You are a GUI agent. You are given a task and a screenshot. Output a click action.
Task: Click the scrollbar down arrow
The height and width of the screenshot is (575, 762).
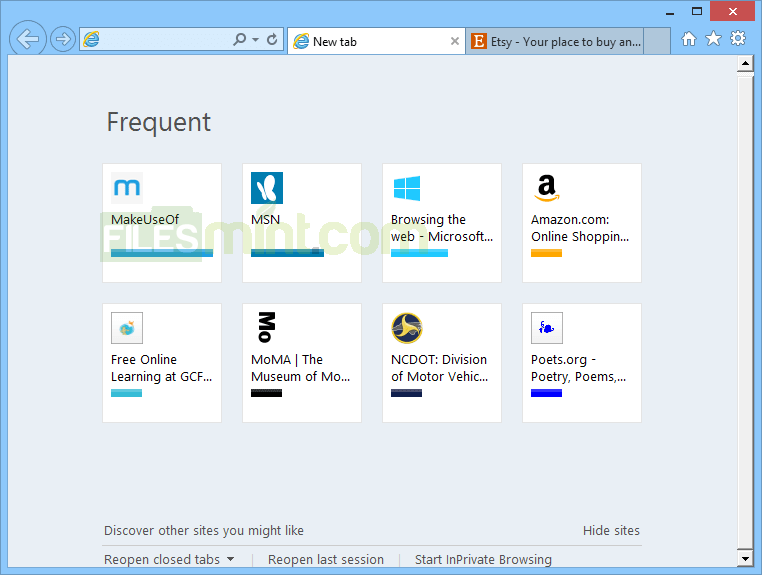click(745, 558)
